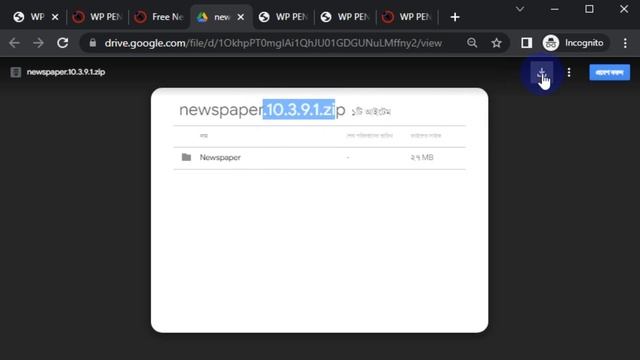Click the Newspaper folder's size value in MB
640x360 pixels.
coord(422,158)
